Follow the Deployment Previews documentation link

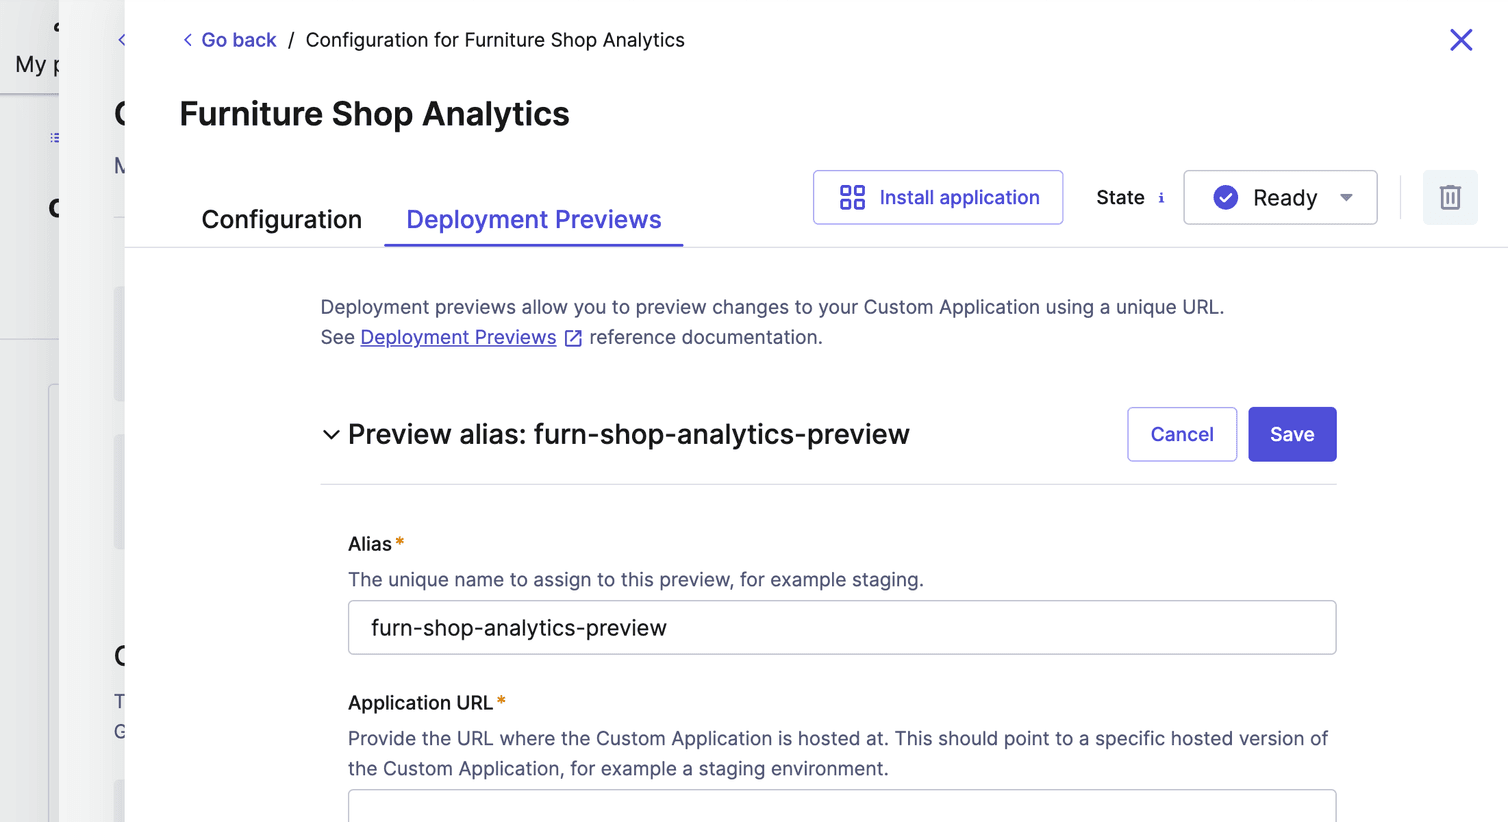click(x=458, y=337)
